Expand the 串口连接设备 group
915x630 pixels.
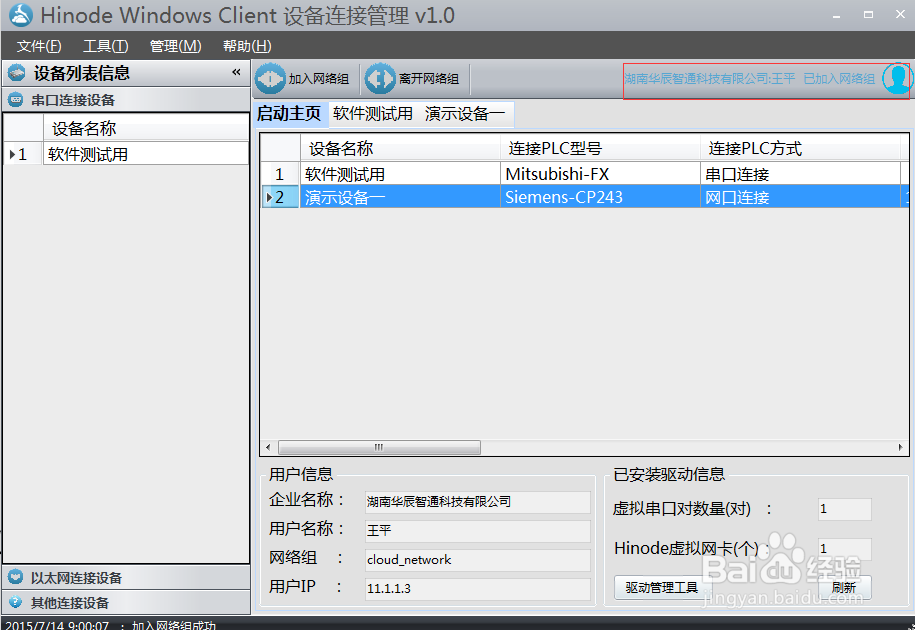coord(126,100)
